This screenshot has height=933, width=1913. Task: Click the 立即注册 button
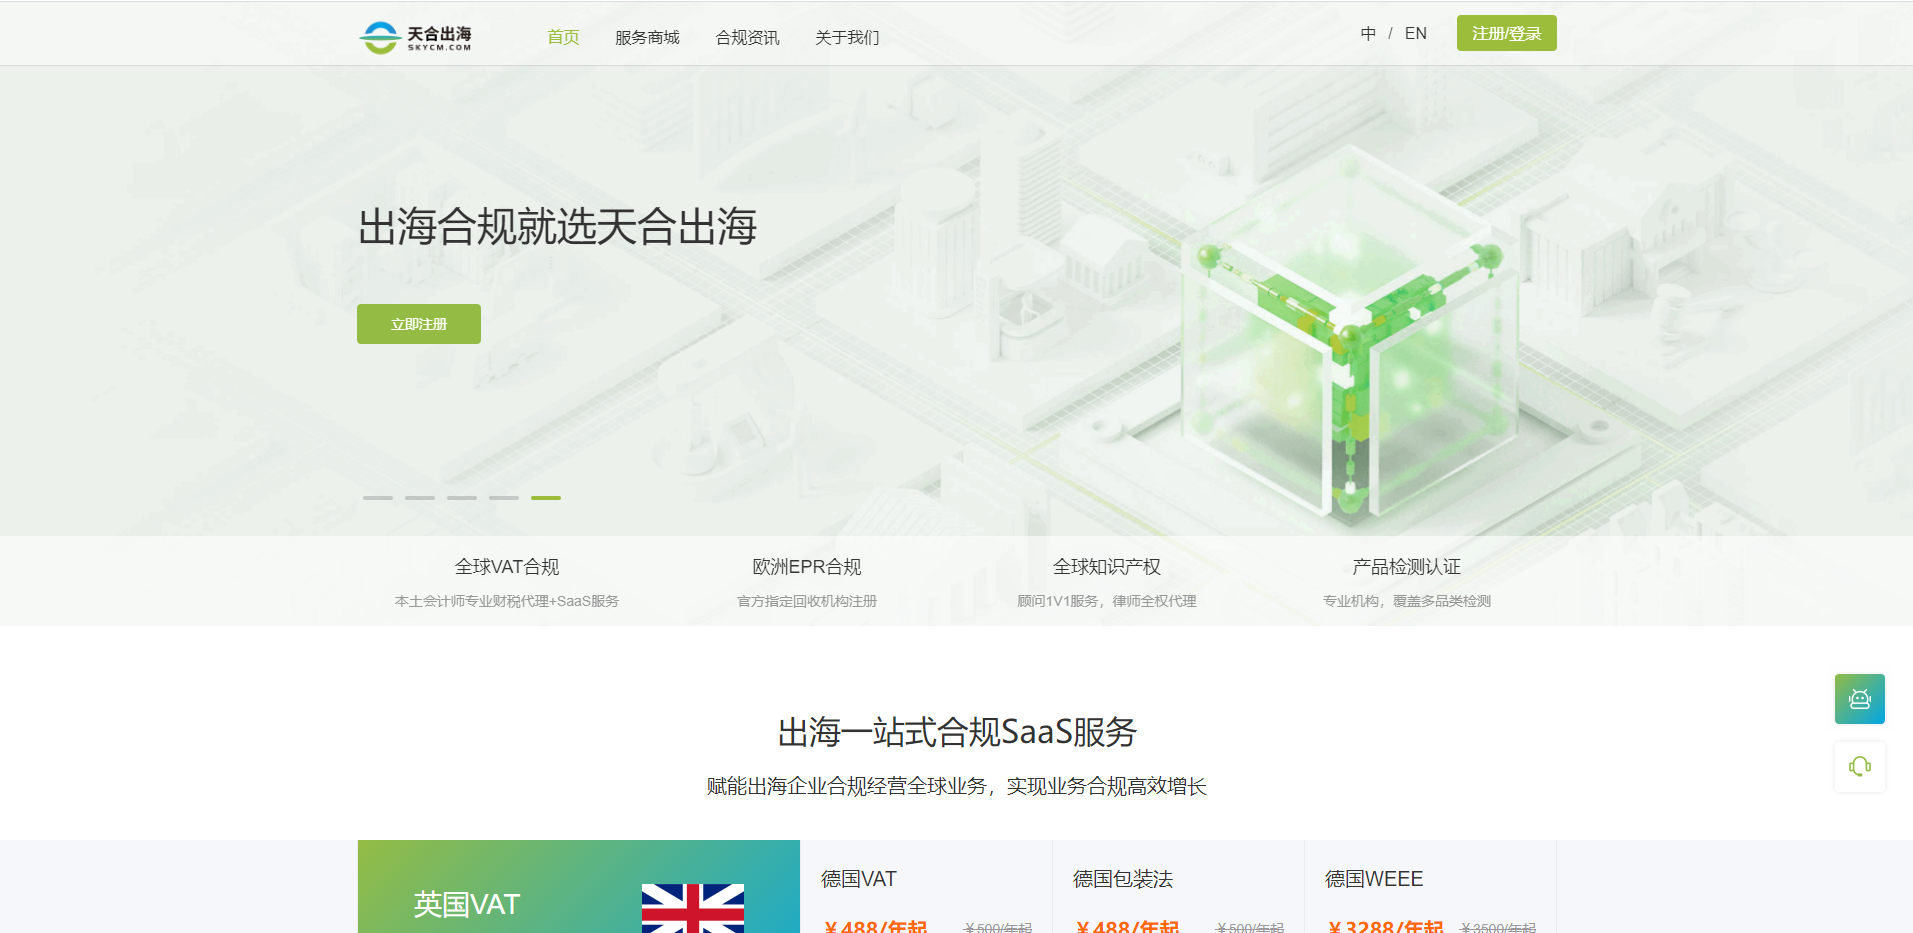(418, 323)
